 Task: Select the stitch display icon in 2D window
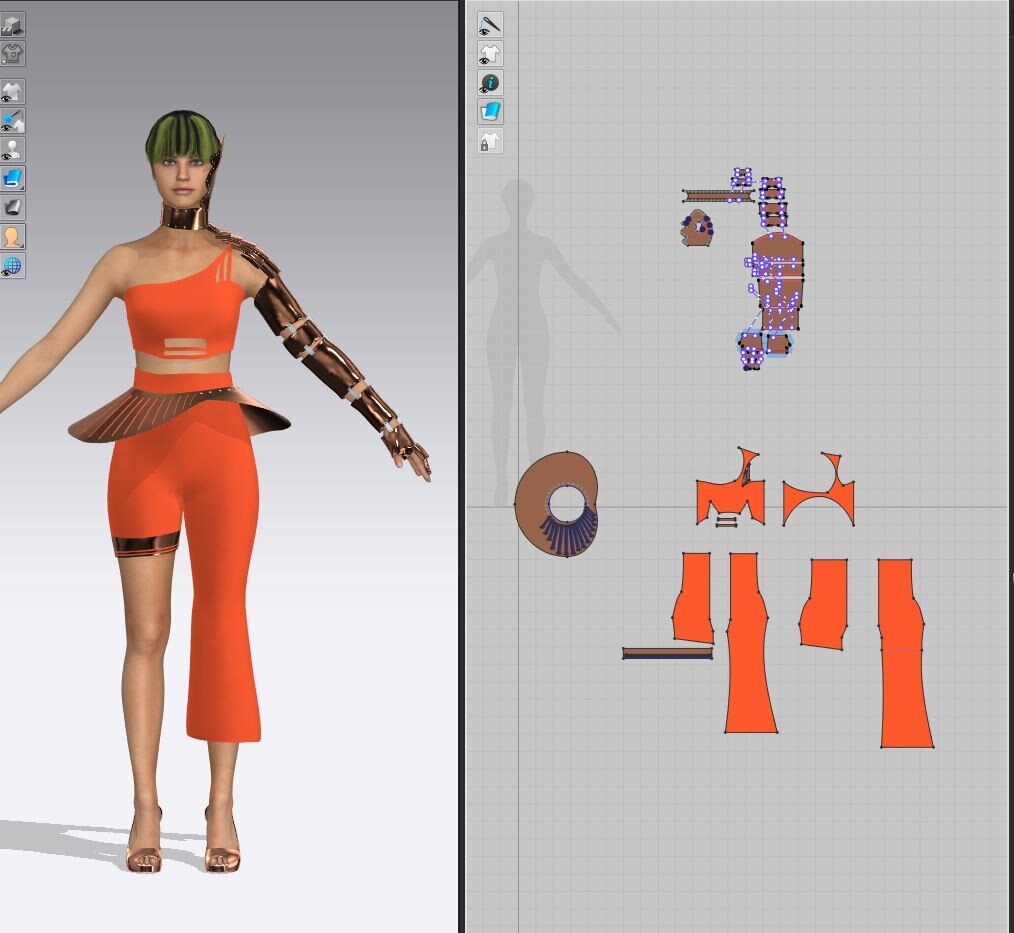tap(489, 24)
